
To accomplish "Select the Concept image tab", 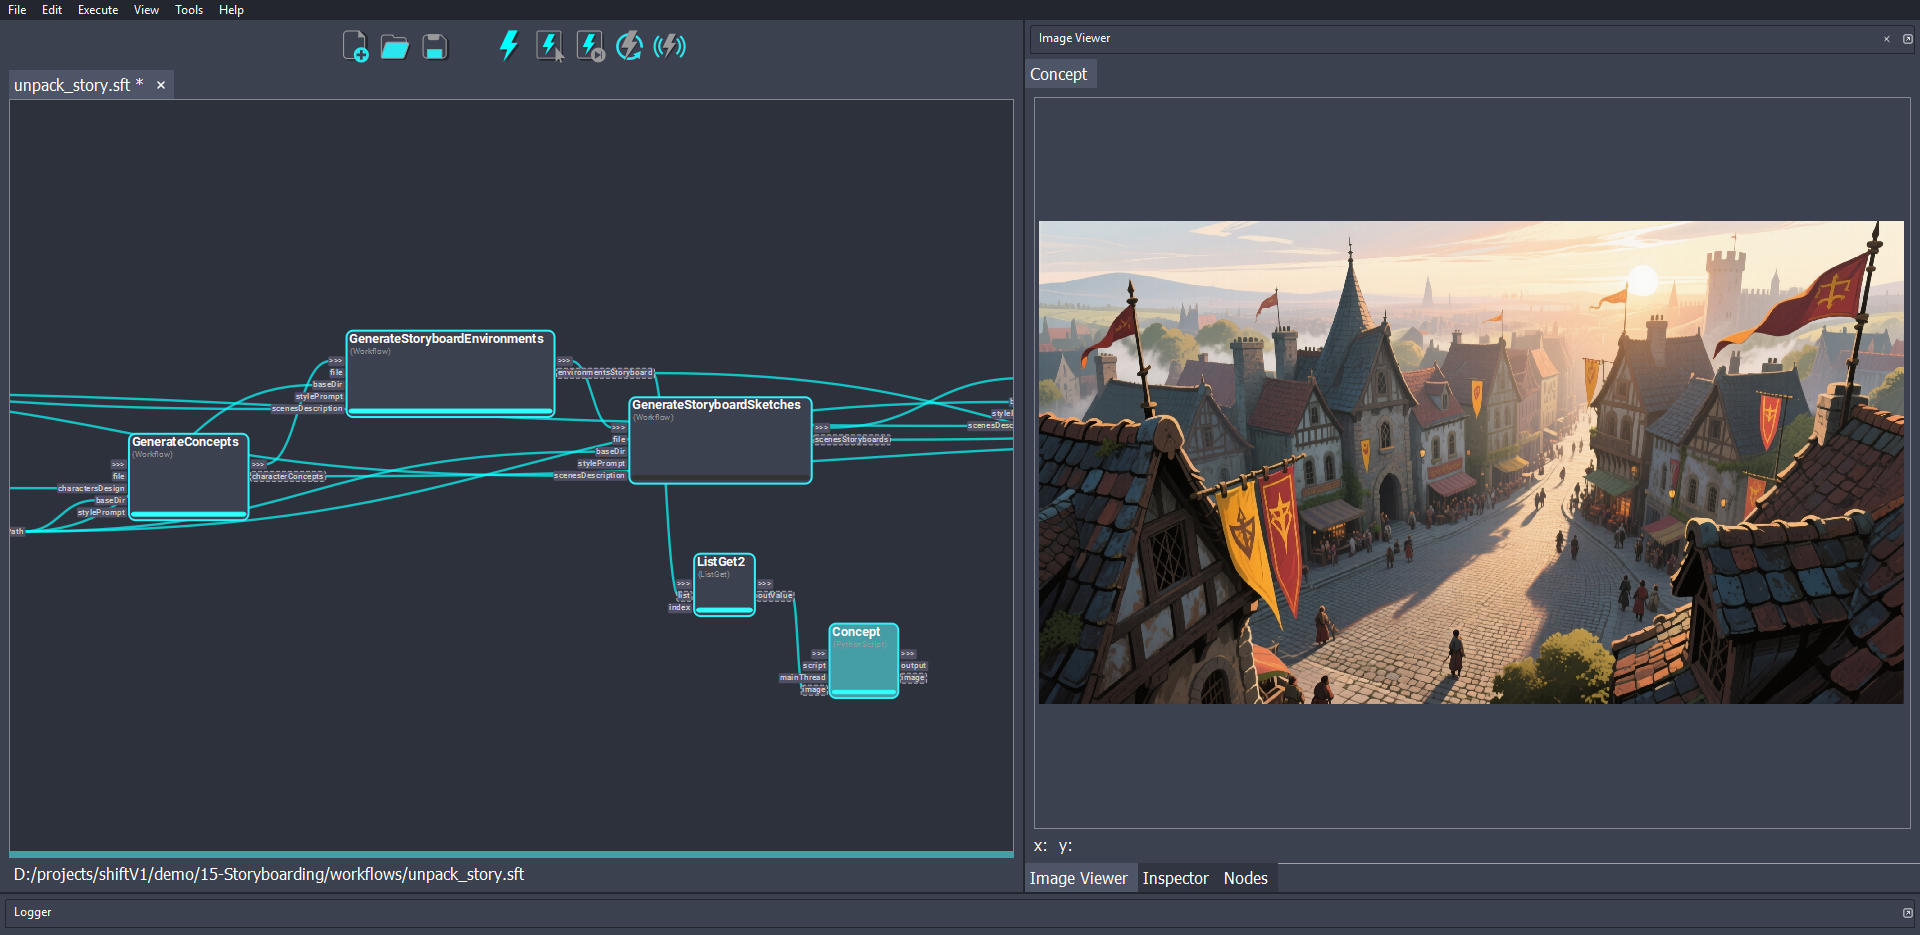I will tap(1059, 74).
